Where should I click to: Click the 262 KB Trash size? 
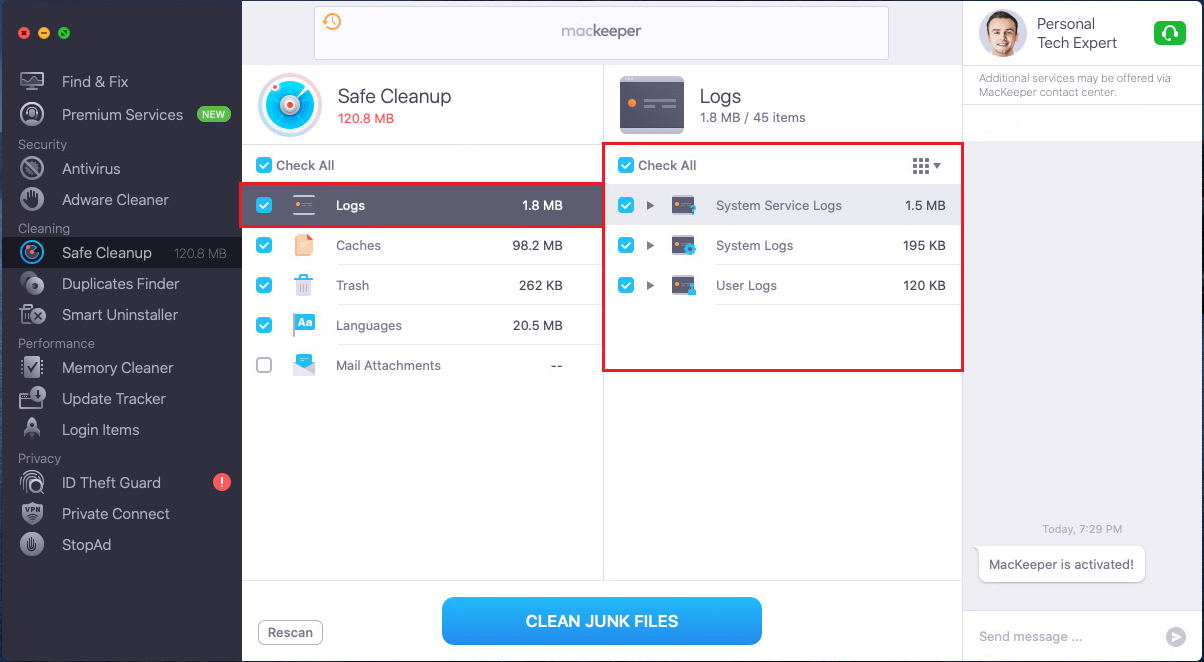click(541, 285)
